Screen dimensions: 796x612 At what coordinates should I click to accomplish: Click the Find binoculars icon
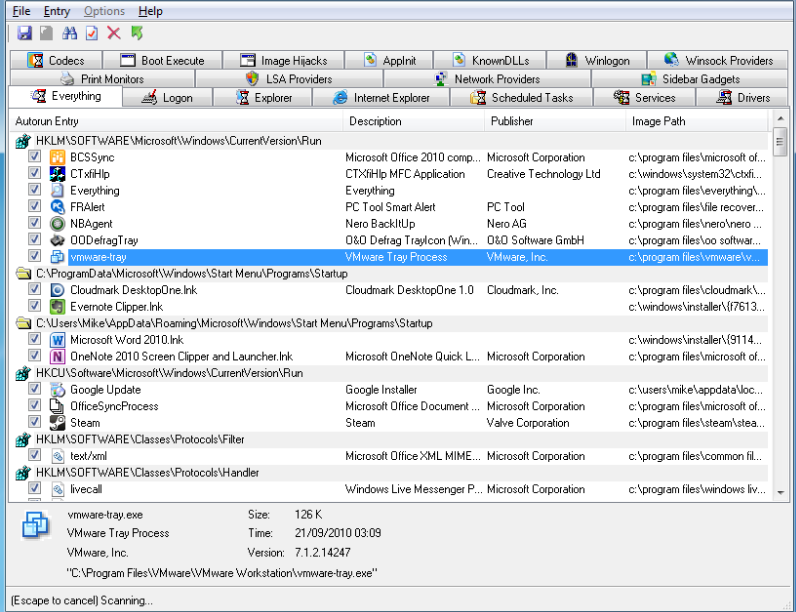[70, 33]
